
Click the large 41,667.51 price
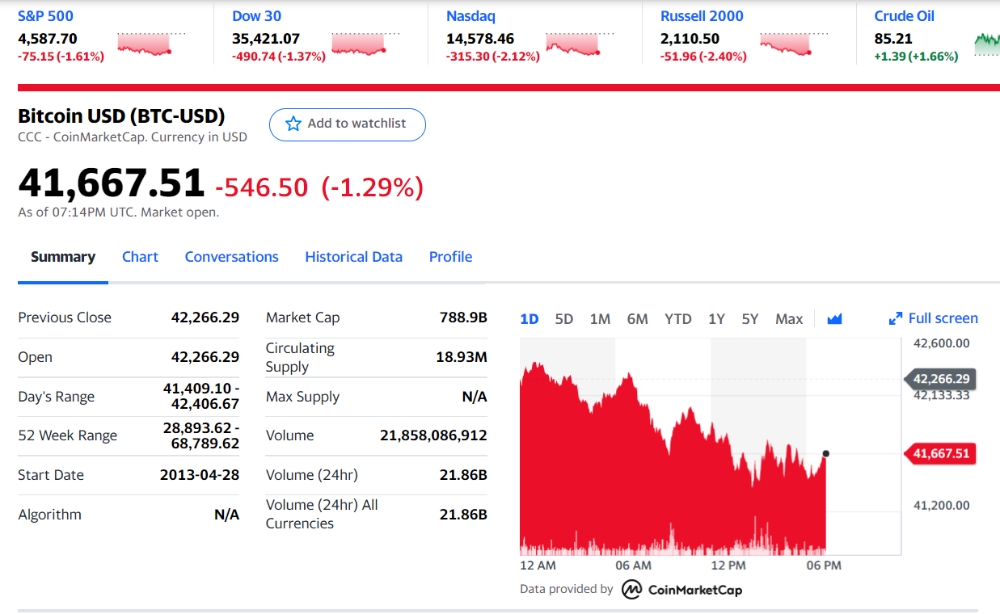pyautogui.click(x=111, y=183)
